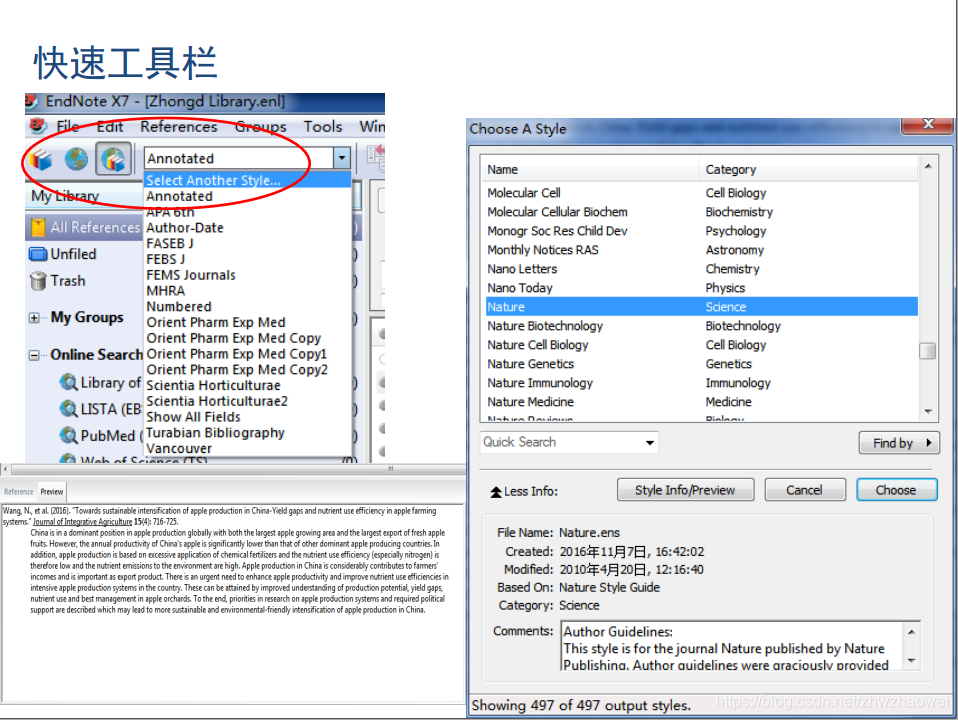This screenshot has height=720, width=958.
Task: Click the Choose button
Action: 896,490
